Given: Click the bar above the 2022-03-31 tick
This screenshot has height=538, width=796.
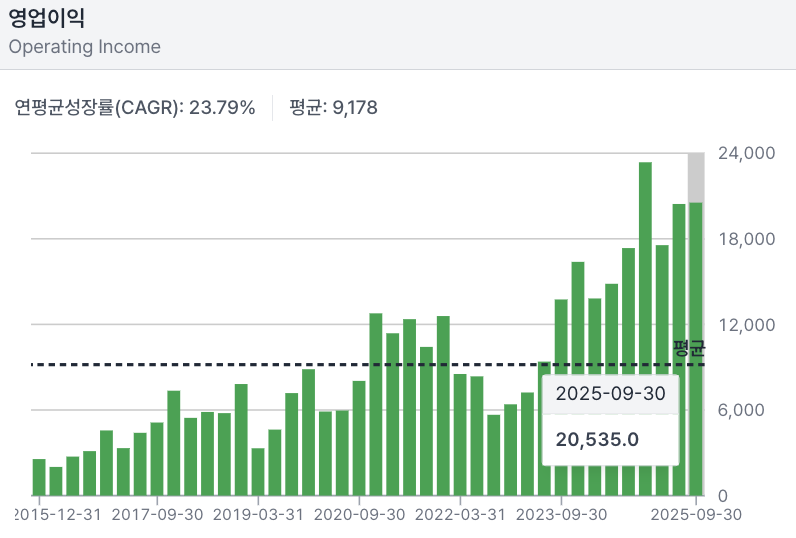Looking at the screenshot, I should pos(460,435).
